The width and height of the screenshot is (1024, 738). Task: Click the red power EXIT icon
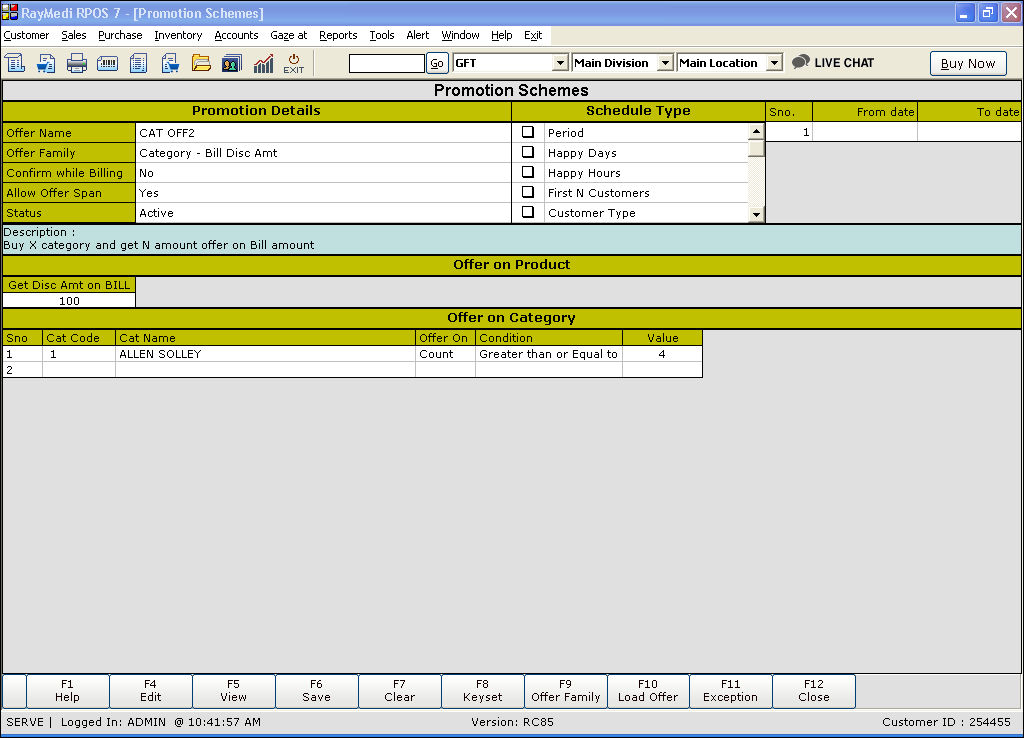tap(293, 63)
